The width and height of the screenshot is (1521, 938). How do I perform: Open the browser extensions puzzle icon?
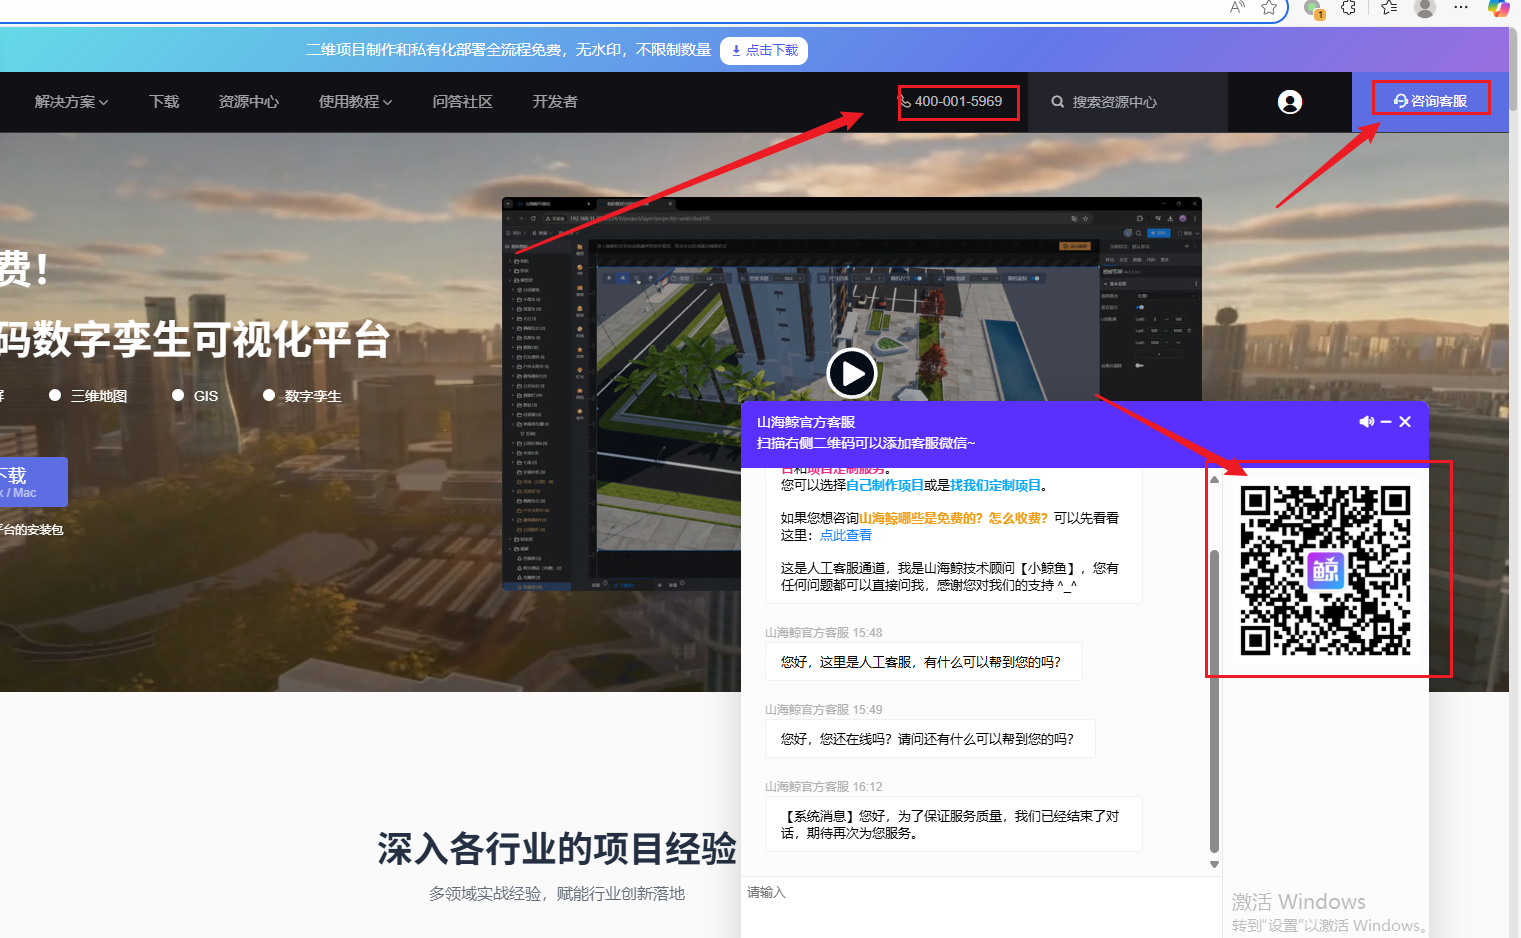click(x=1349, y=8)
